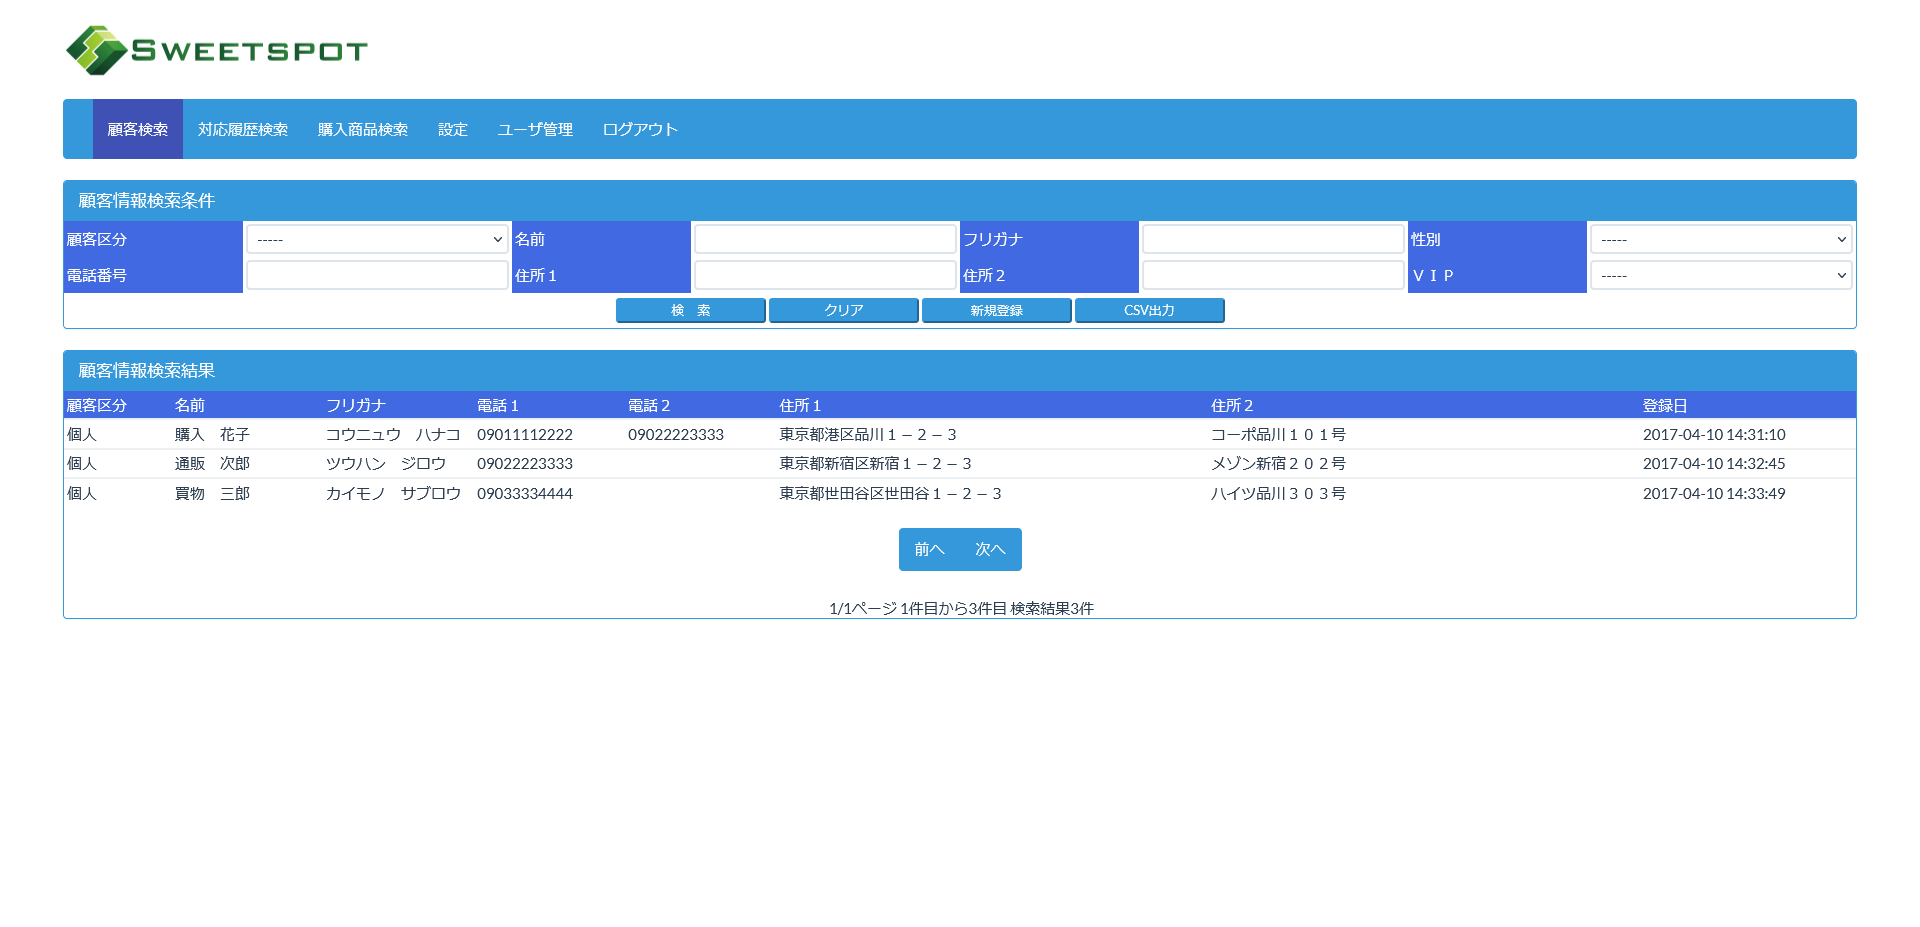Viewport: 1920px width, 927px height.
Task: Click inside the 名前 input field
Action: click(x=825, y=238)
